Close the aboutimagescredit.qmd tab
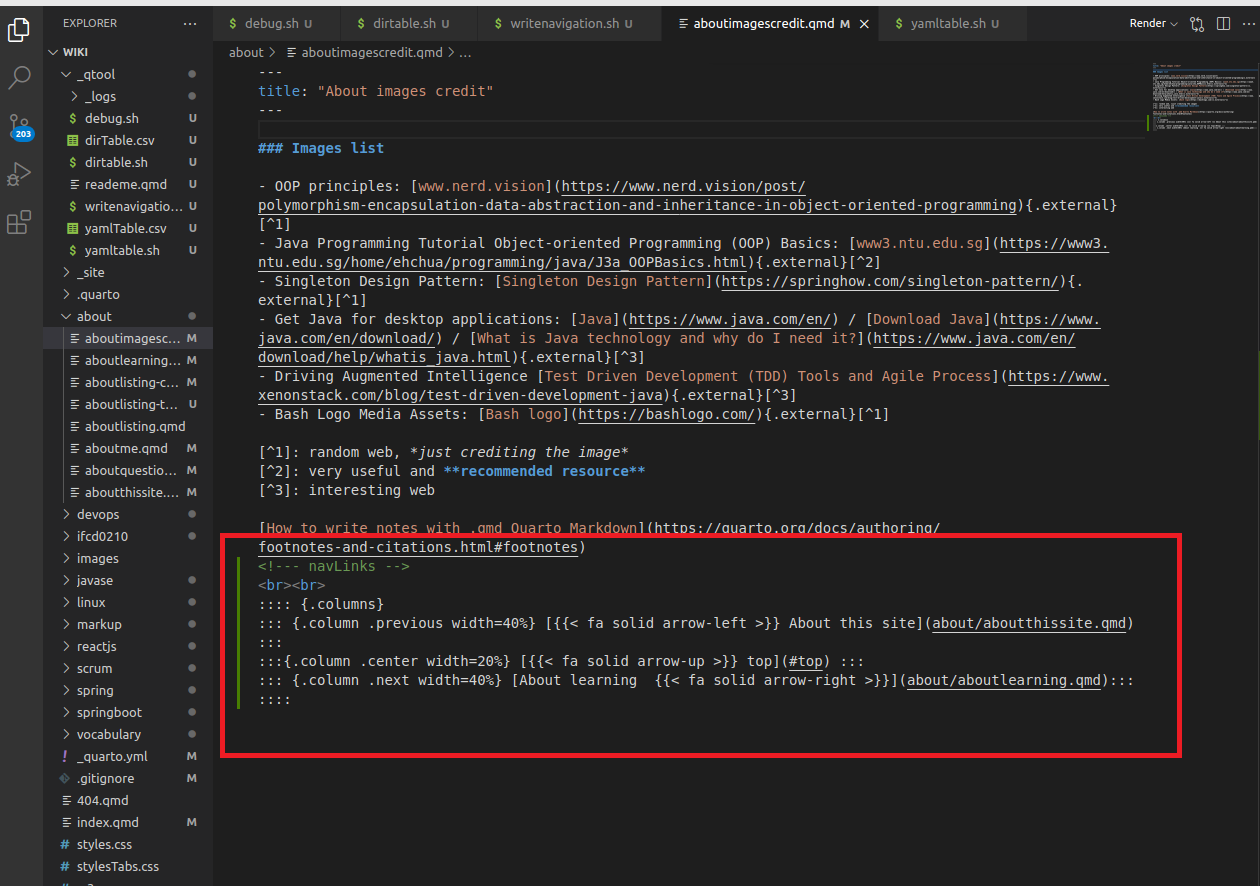The width and height of the screenshot is (1260, 886). [864, 23]
